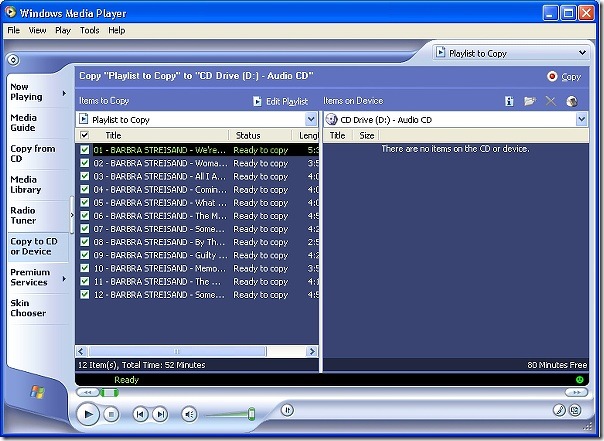The height and width of the screenshot is (441, 604).
Task: Click the Stop button
Action: coord(111,414)
